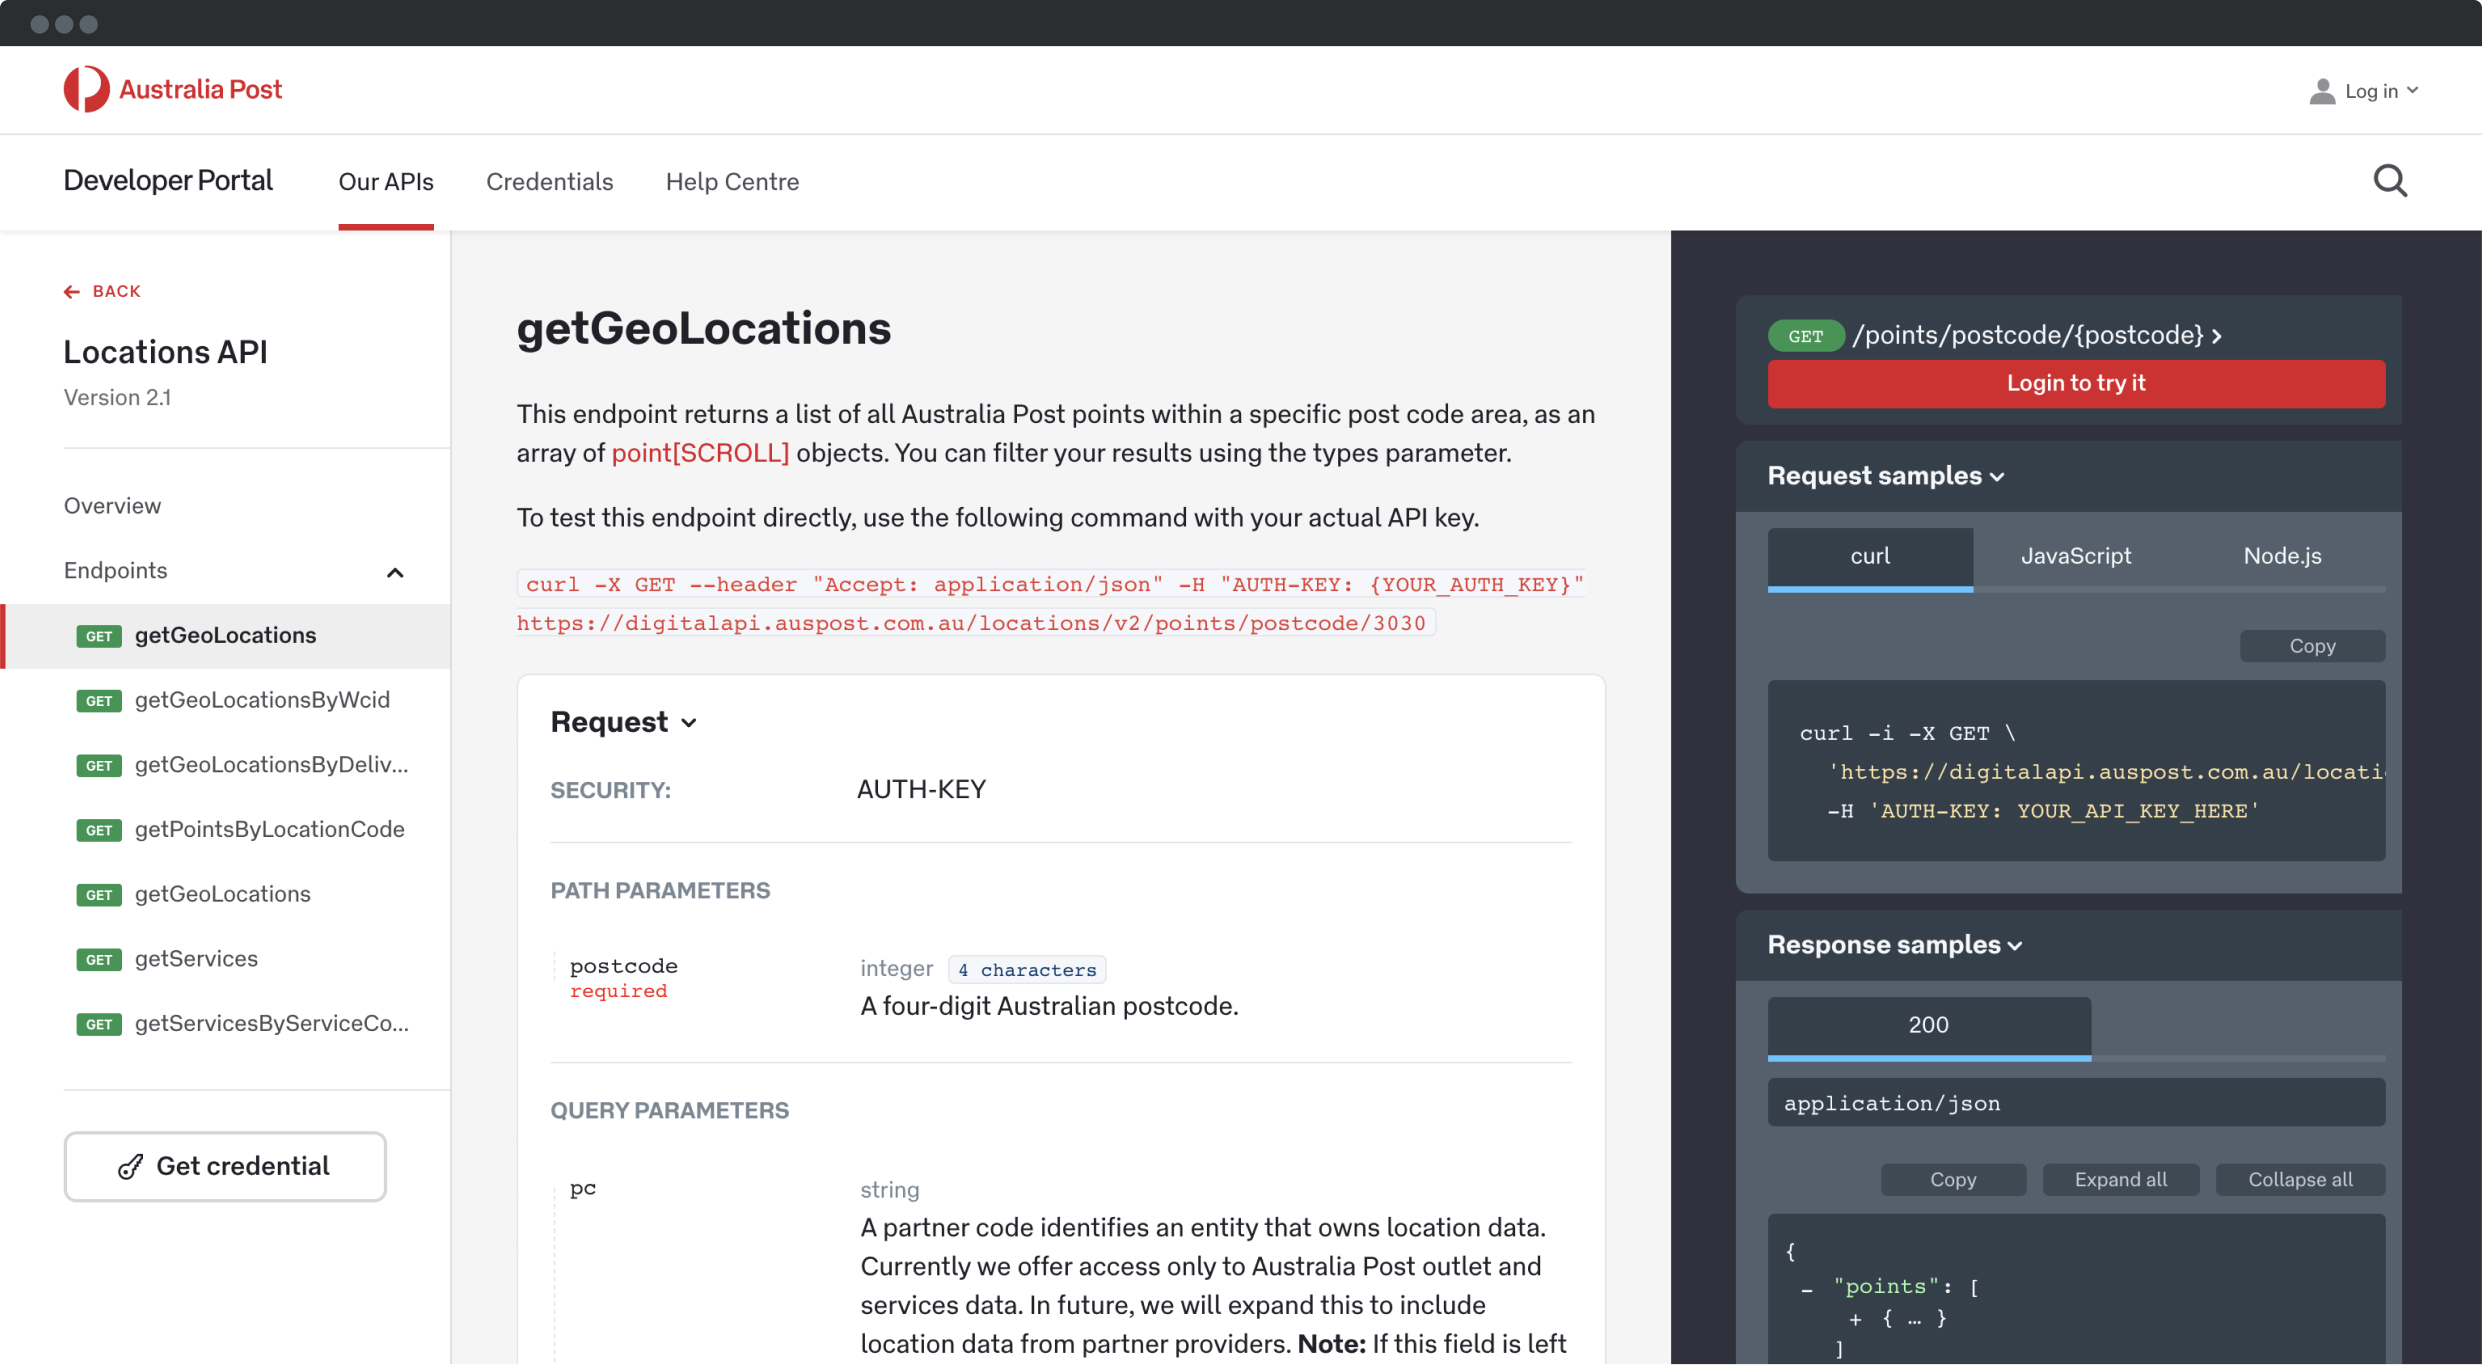Click the Endpoints section label

(x=115, y=571)
